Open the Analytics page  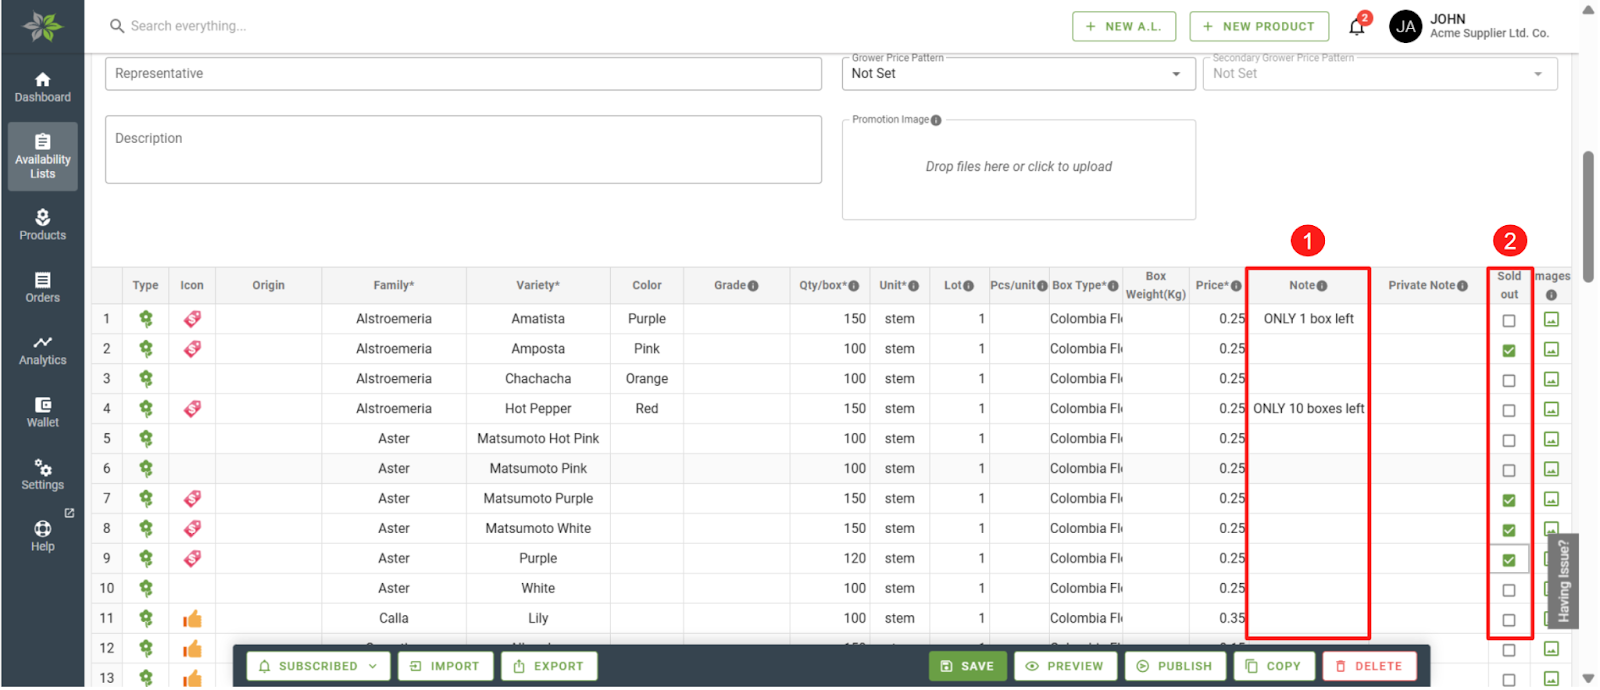coord(42,350)
